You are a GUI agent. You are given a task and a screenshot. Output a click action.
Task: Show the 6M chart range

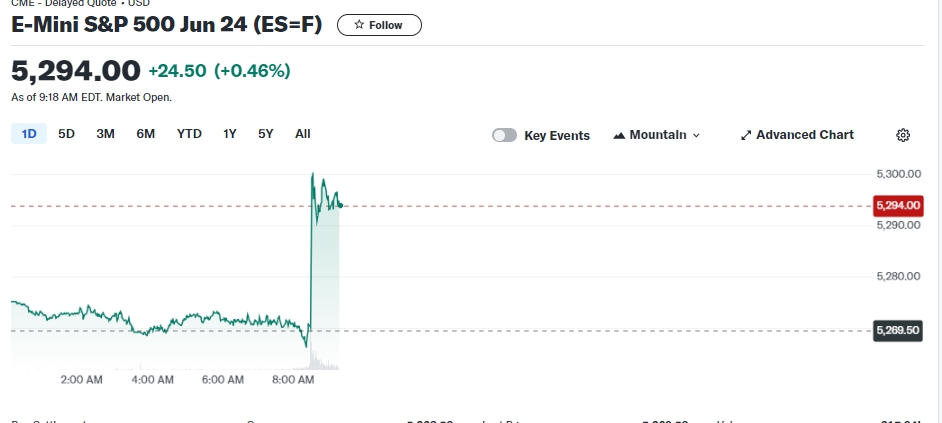[x=145, y=133]
